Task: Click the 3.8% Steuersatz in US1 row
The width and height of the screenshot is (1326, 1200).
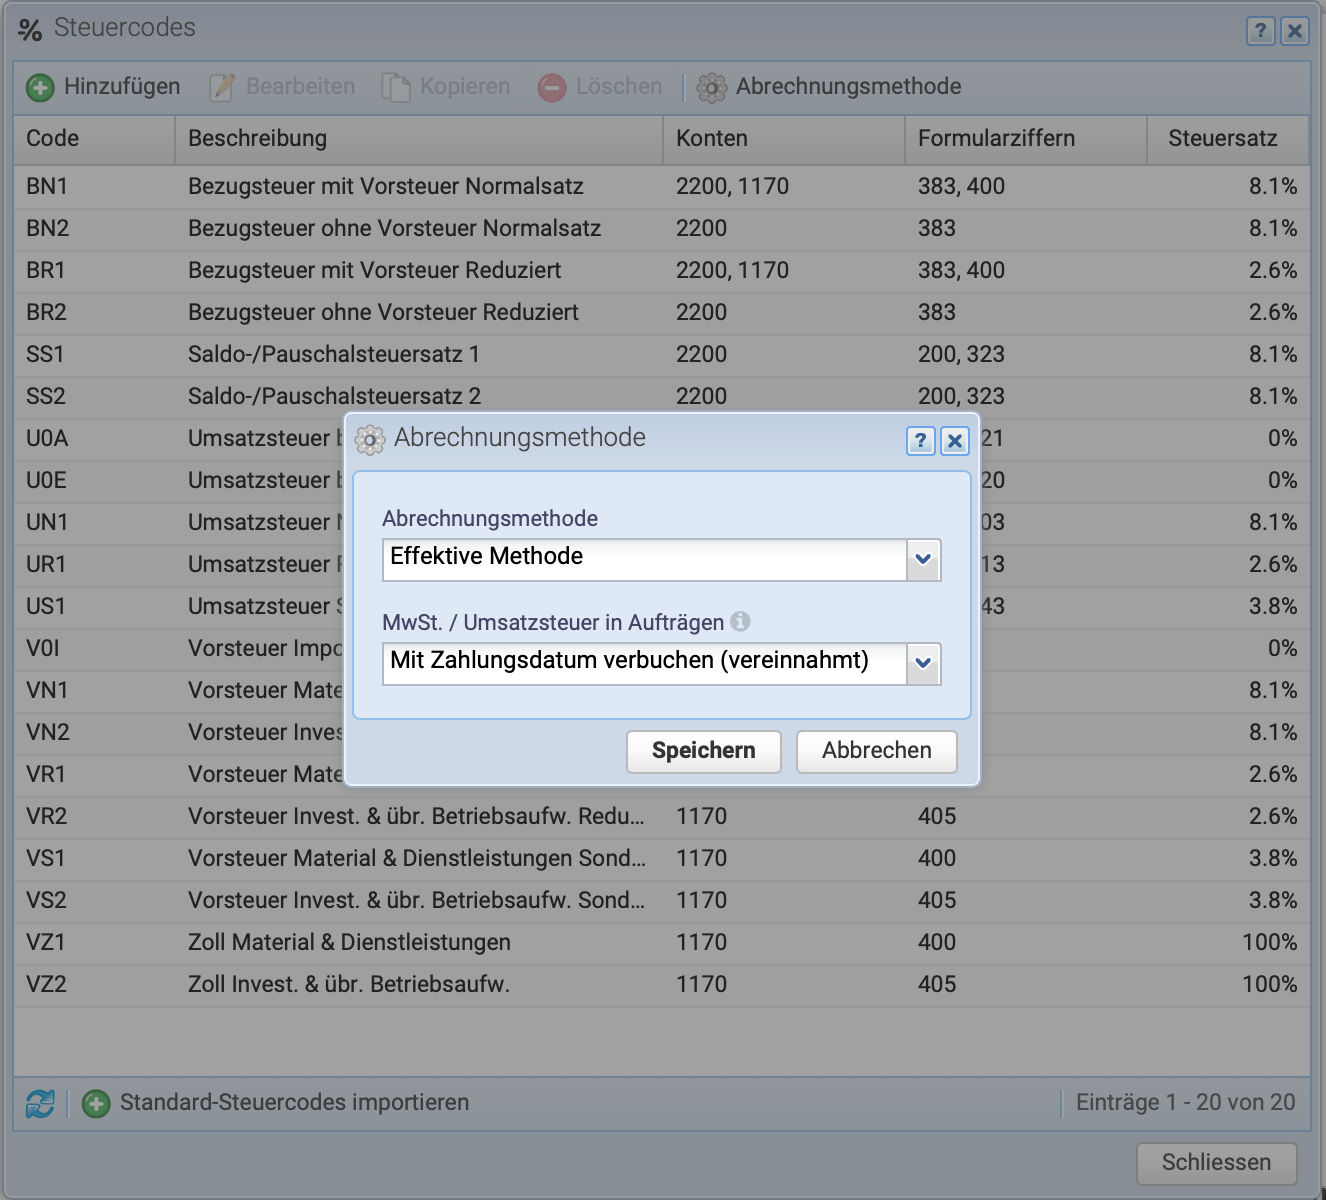Action: [1273, 607]
